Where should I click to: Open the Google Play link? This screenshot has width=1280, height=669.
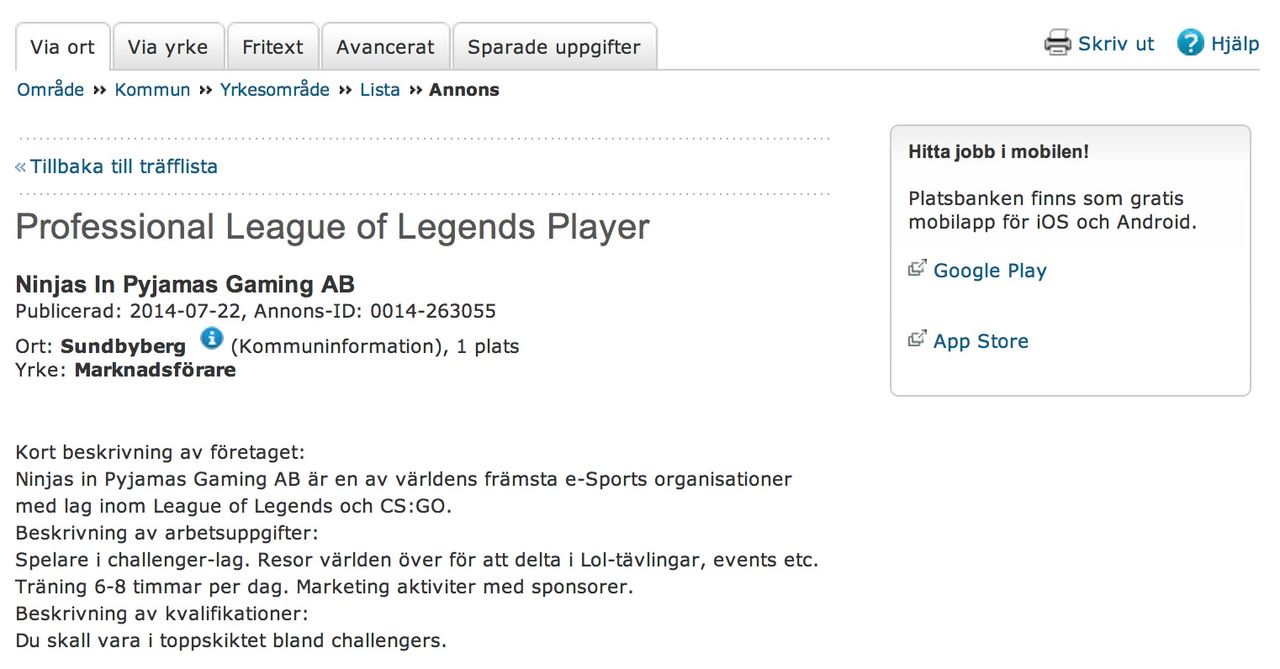click(990, 271)
